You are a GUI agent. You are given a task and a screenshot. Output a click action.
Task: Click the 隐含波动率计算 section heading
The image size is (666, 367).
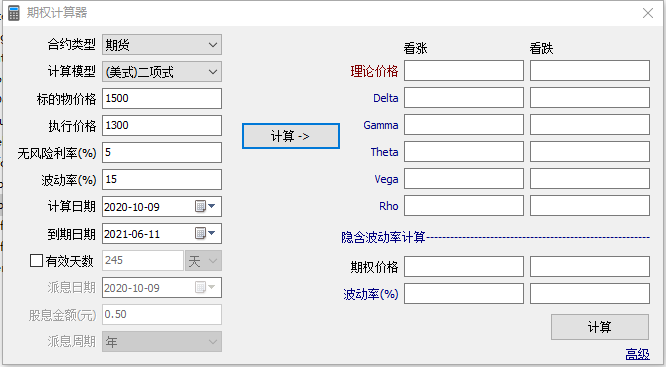point(383,237)
